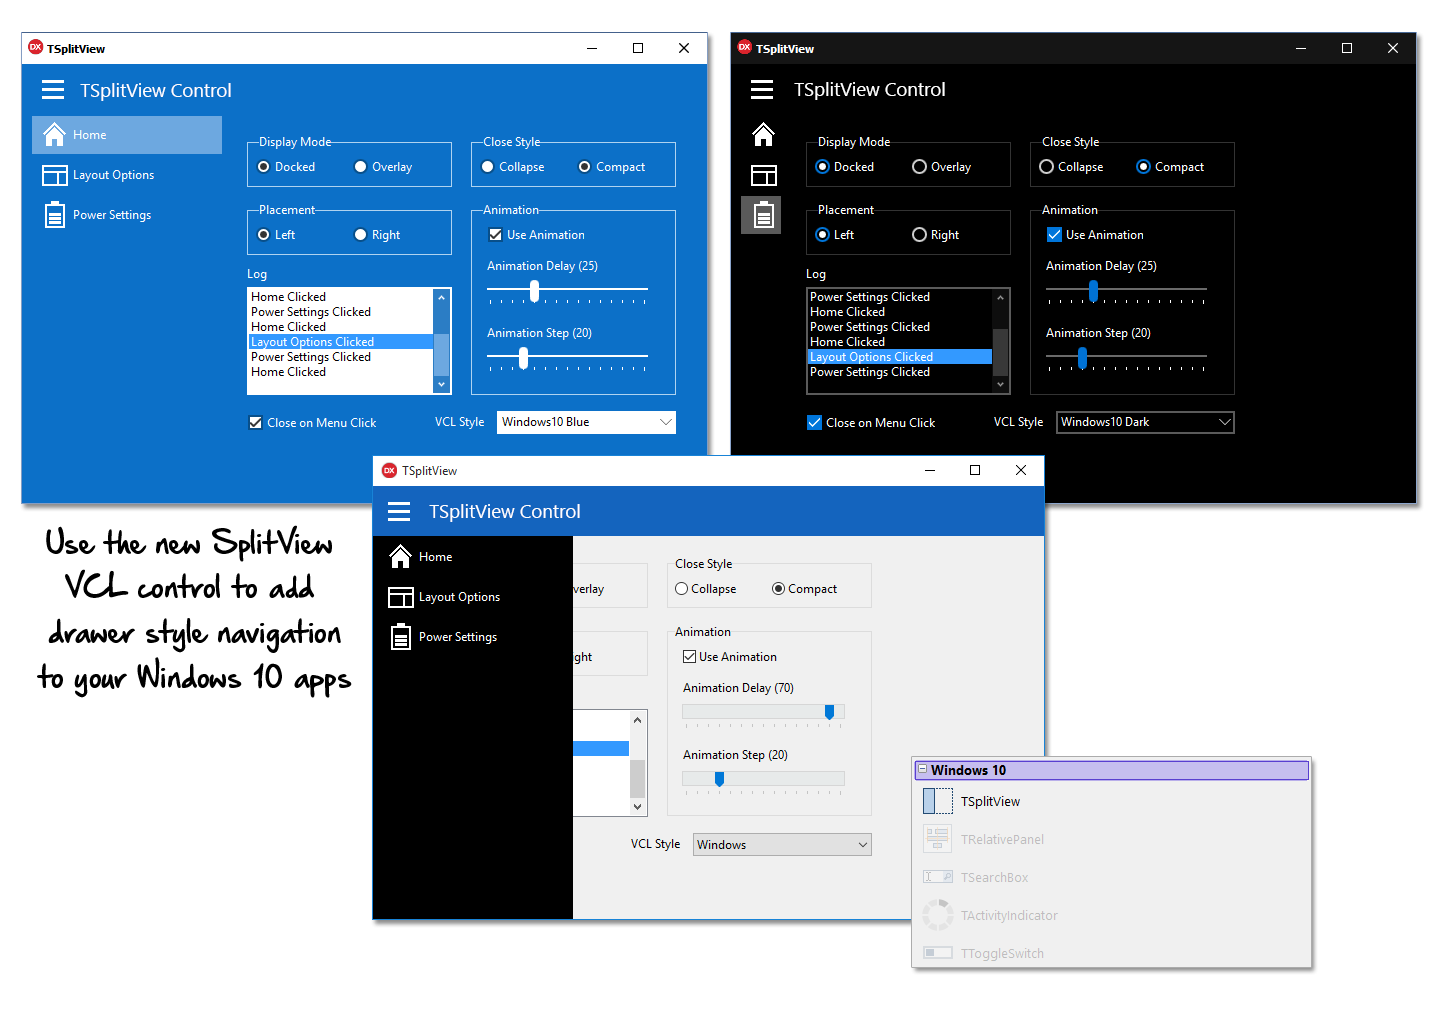Click Home house icon in blue window

[x=55, y=134]
